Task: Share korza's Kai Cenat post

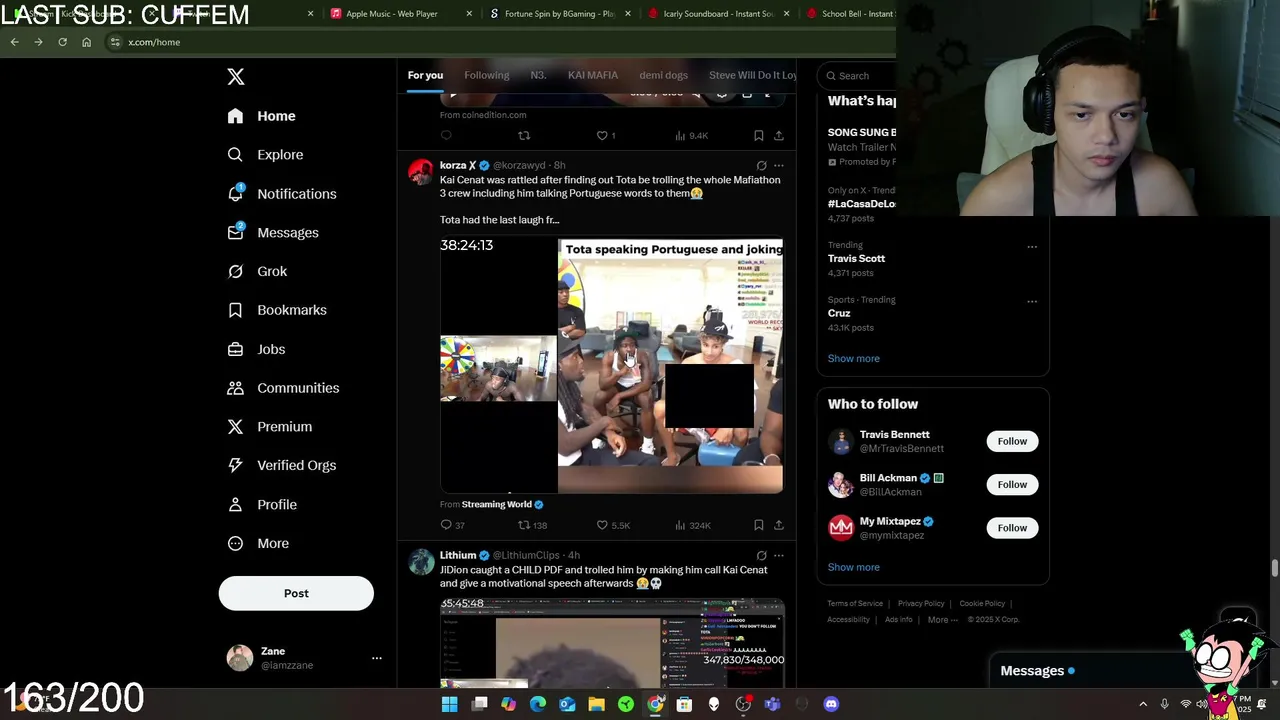Action: [779, 525]
